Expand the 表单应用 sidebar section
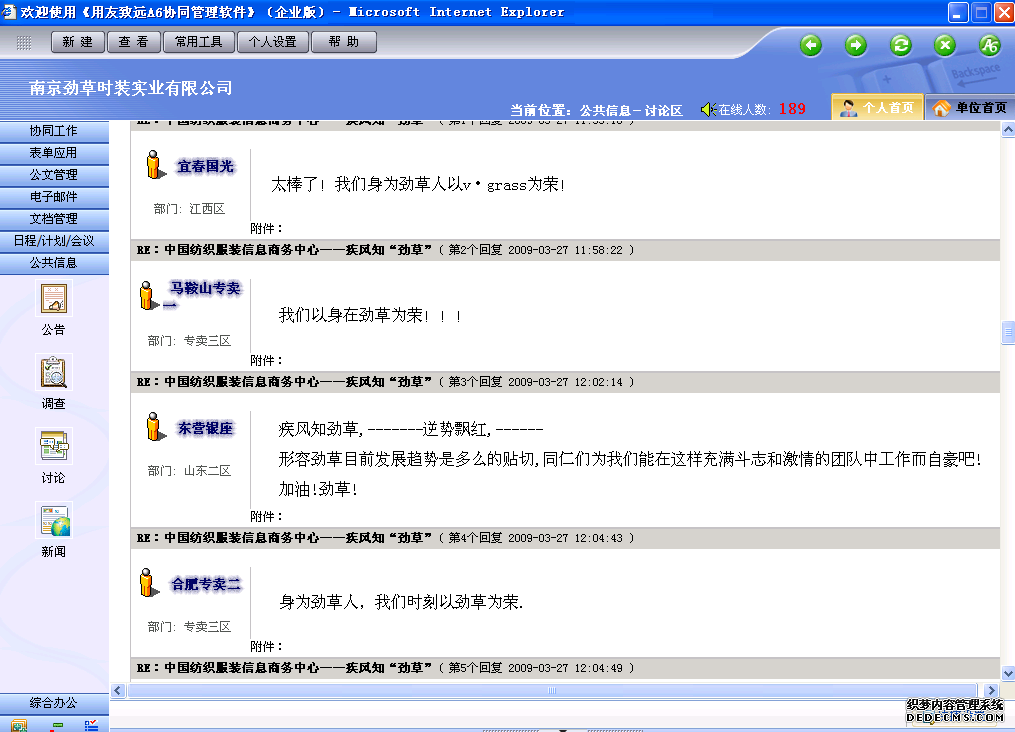 54,153
